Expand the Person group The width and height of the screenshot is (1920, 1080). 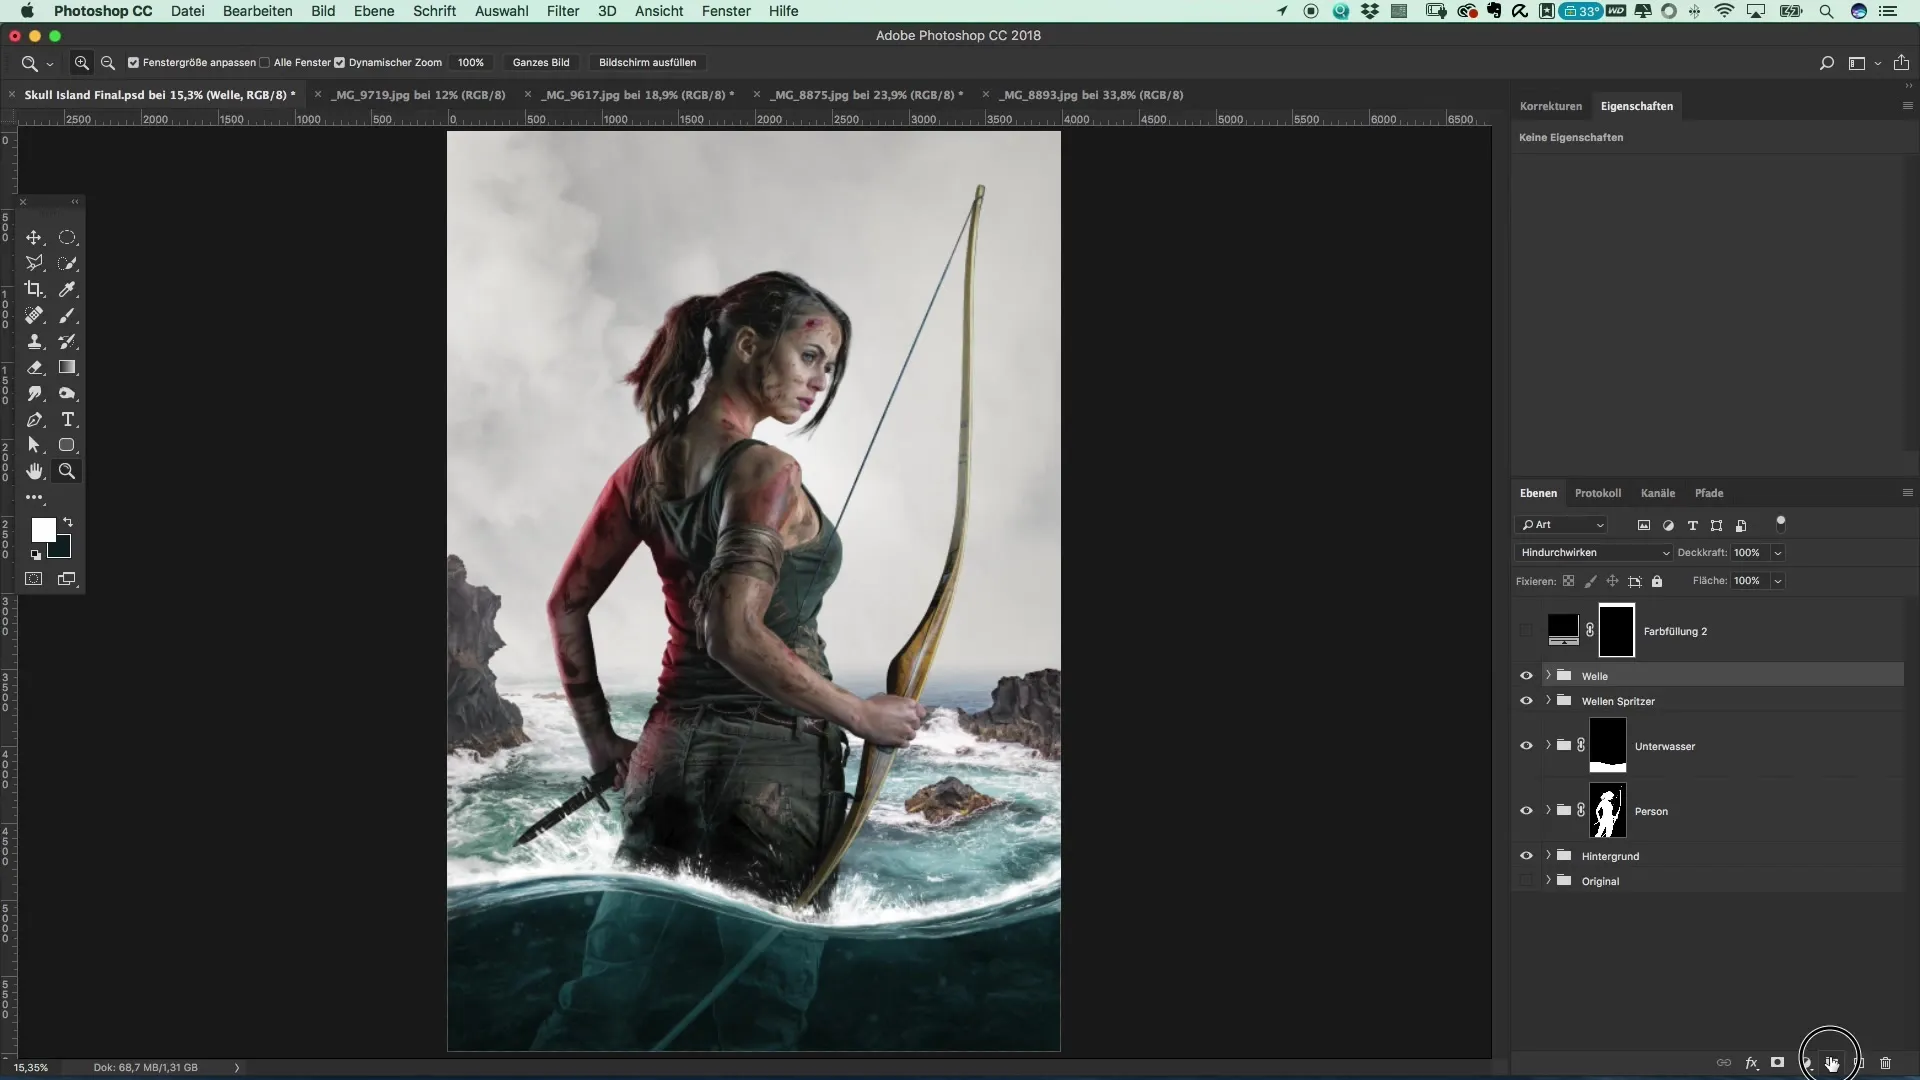pyautogui.click(x=1548, y=811)
